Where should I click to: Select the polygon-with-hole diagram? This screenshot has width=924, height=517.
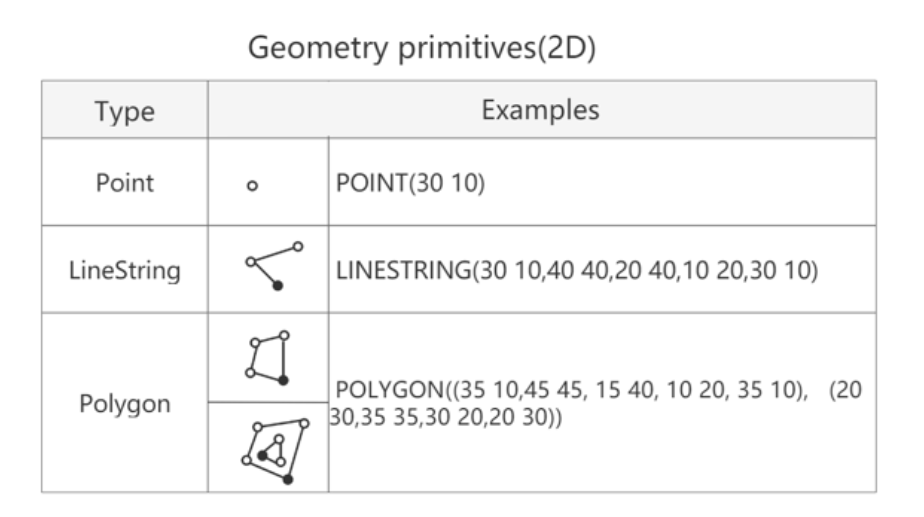tap(272, 446)
